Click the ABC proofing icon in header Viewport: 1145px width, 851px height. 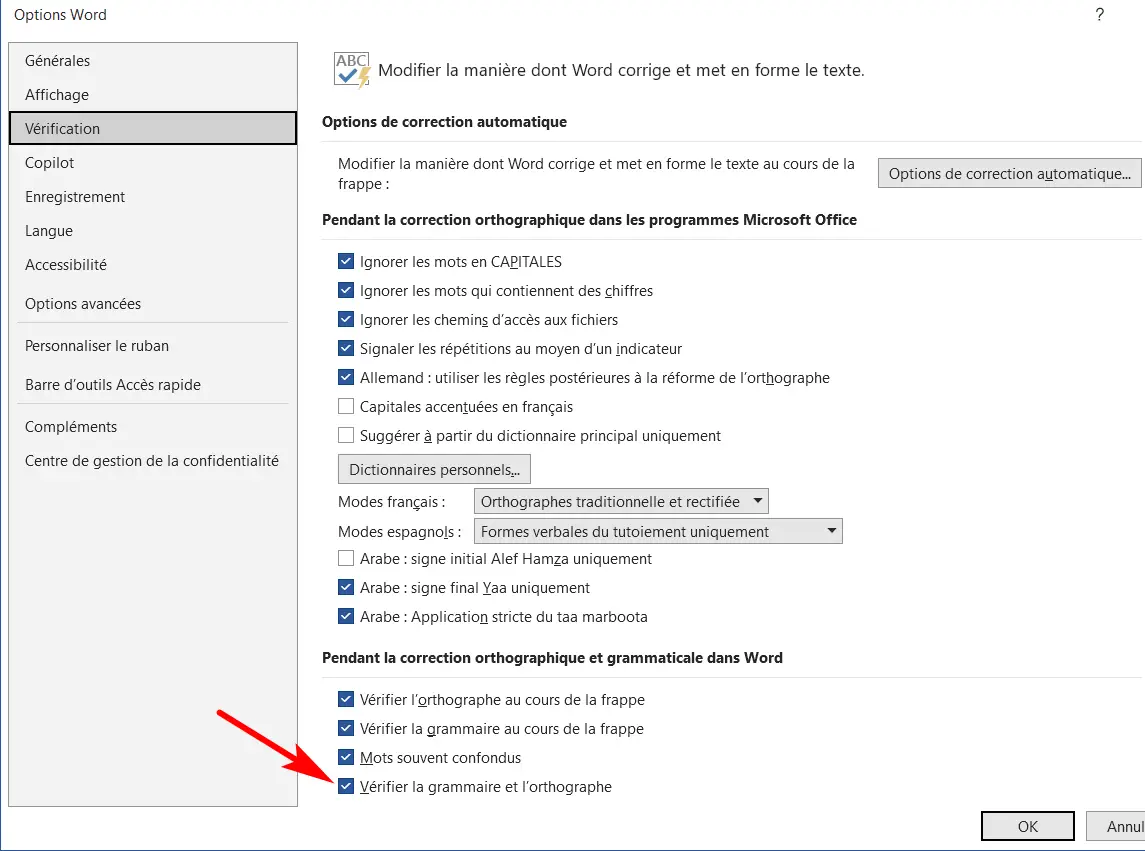[352, 70]
